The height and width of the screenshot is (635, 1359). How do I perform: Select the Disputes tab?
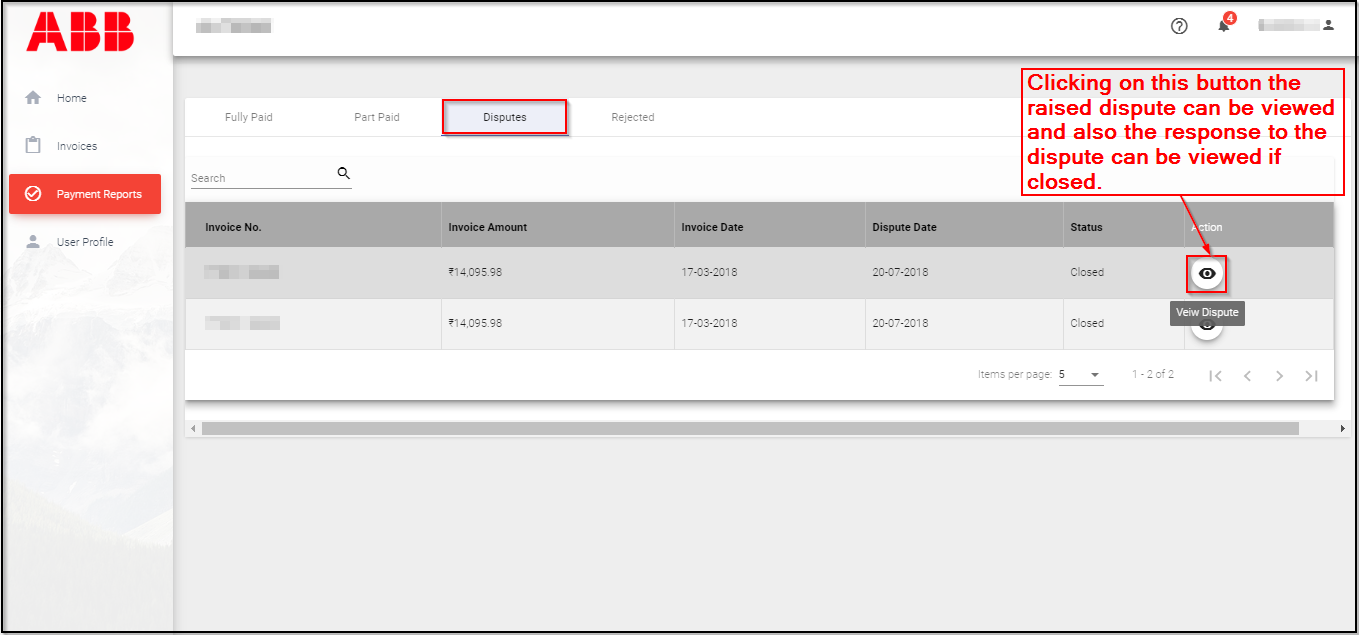(x=505, y=117)
